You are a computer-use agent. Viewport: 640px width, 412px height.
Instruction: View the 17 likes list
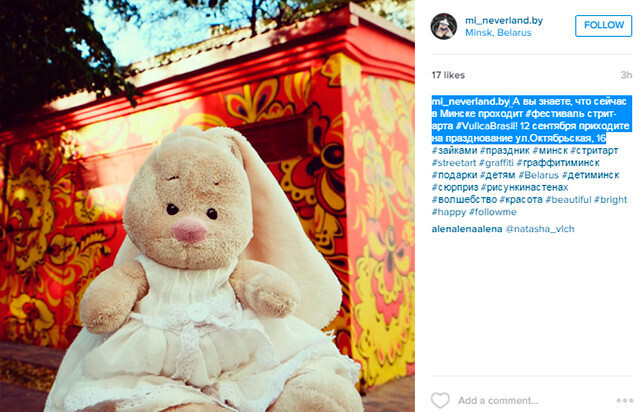[x=448, y=75]
